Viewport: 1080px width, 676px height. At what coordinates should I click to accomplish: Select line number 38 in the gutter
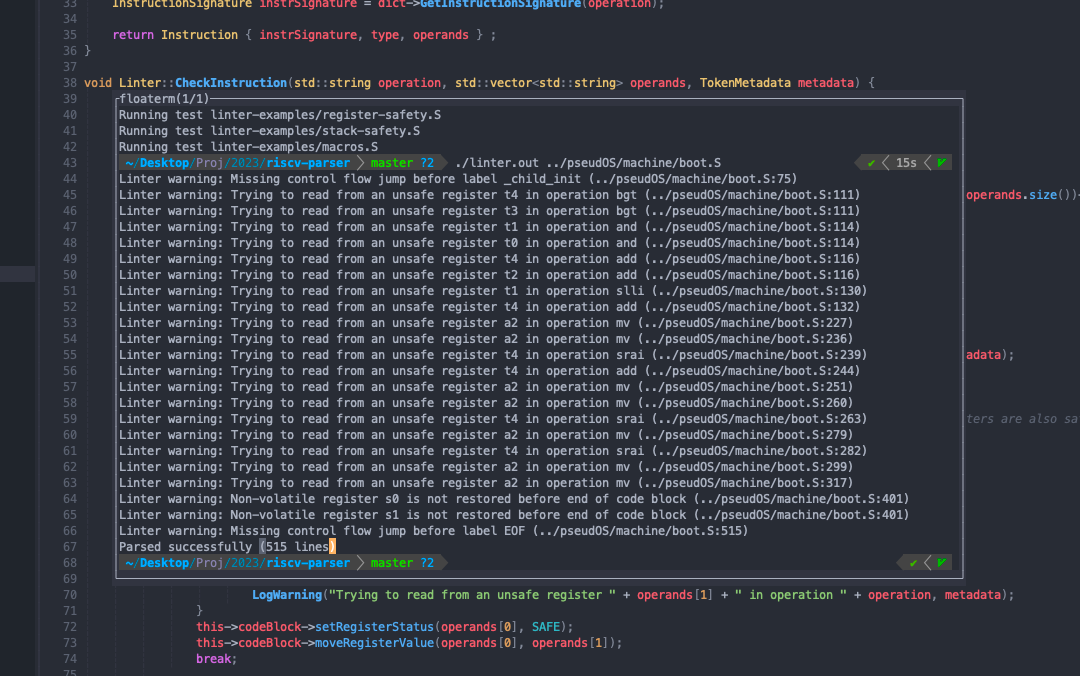point(70,82)
